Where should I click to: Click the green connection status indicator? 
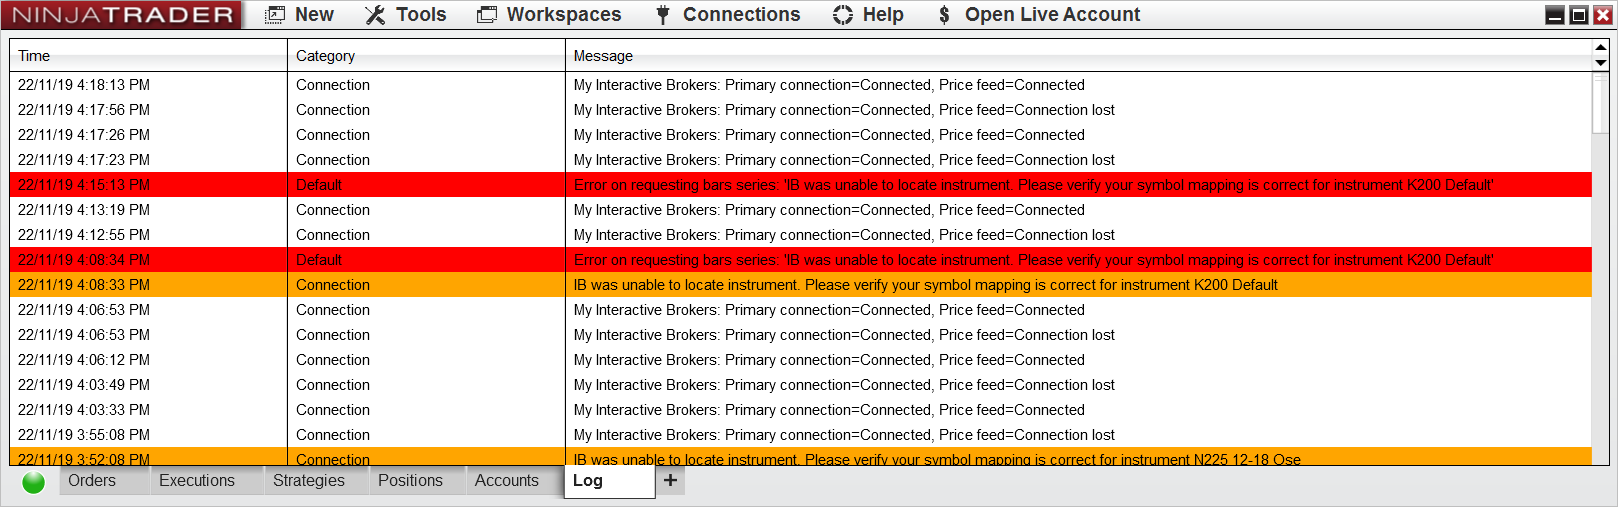[x=33, y=482]
